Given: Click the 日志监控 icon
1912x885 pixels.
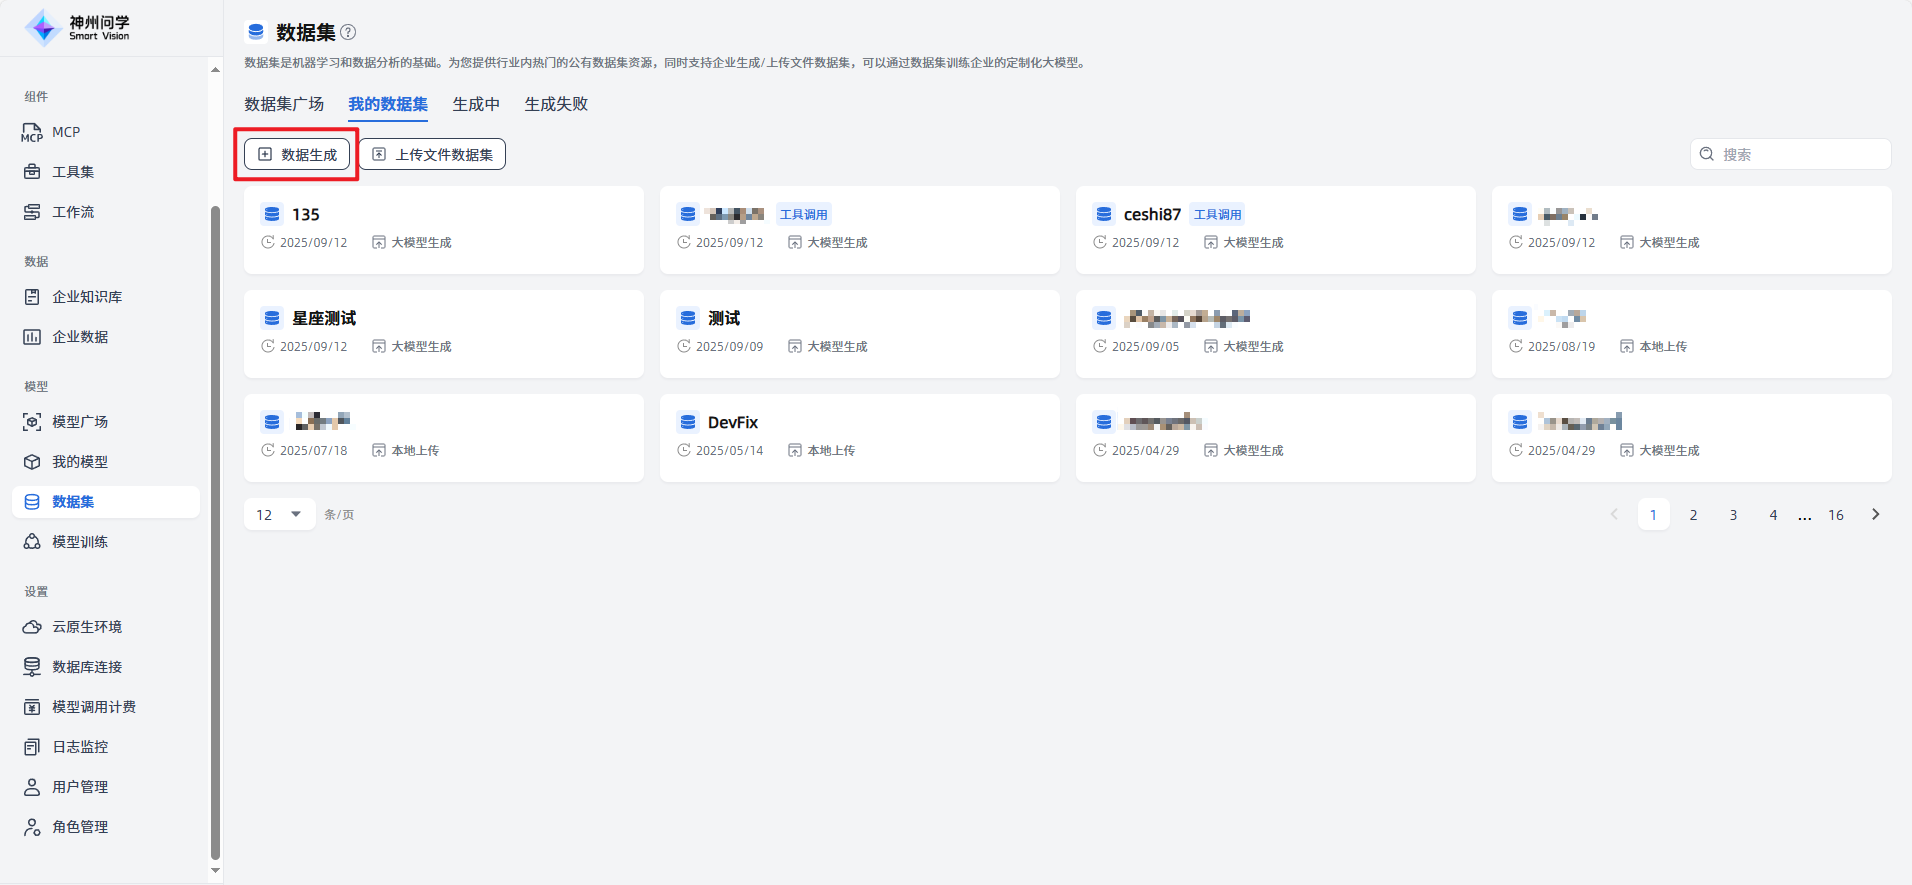Looking at the screenshot, I should (x=32, y=747).
